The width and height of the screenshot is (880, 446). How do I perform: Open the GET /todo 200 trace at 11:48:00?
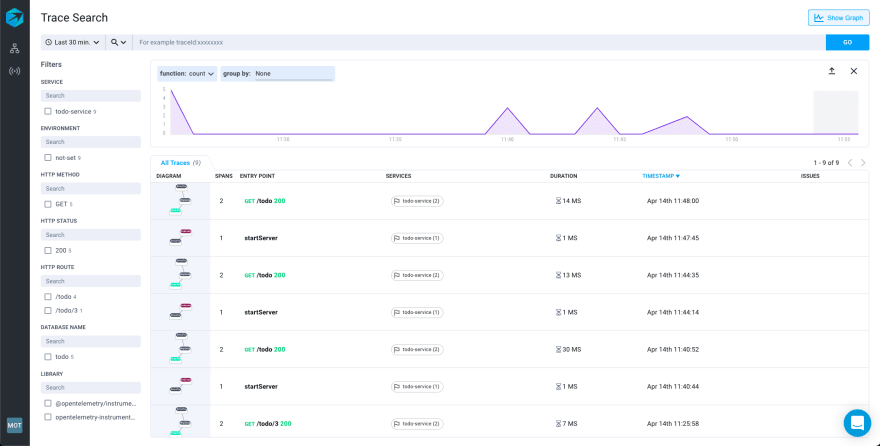pyautogui.click(x=265, y=201)
